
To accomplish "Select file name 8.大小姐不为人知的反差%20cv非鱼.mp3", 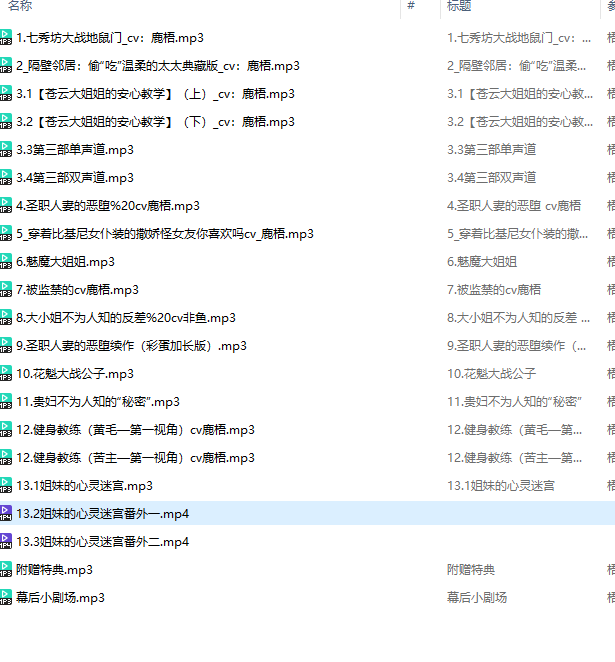I will (x=126, y=317).
